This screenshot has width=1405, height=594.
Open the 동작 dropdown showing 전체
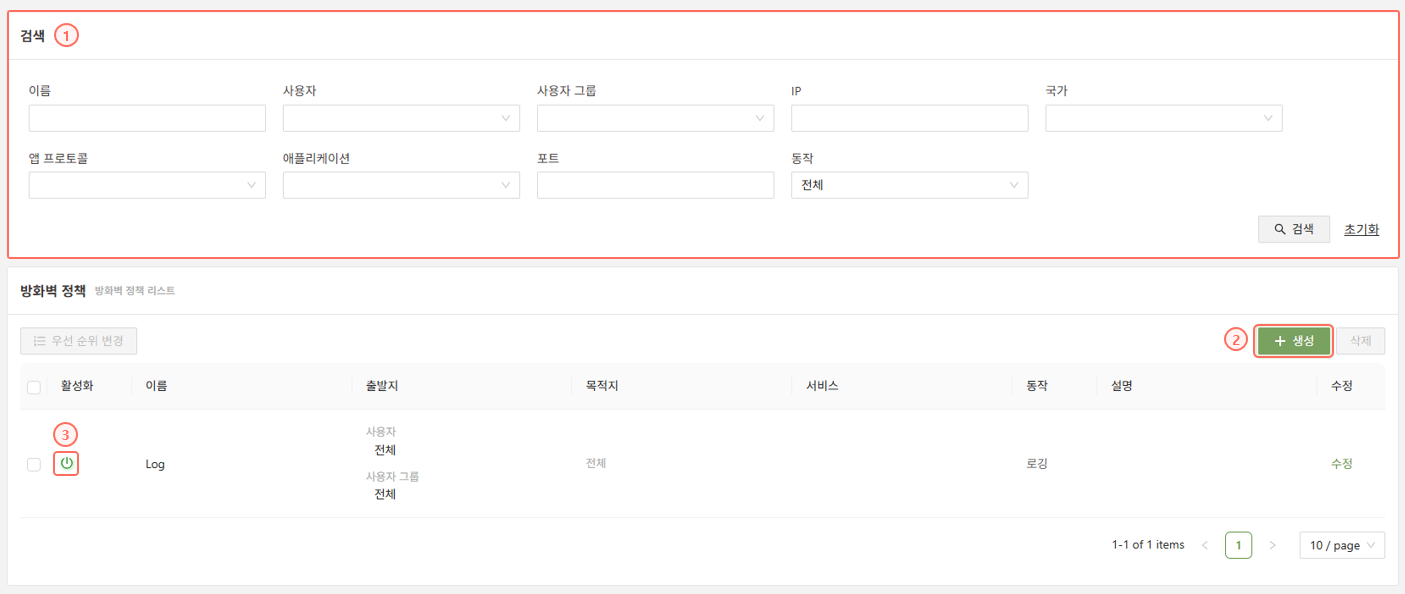(x=909, y=186)
